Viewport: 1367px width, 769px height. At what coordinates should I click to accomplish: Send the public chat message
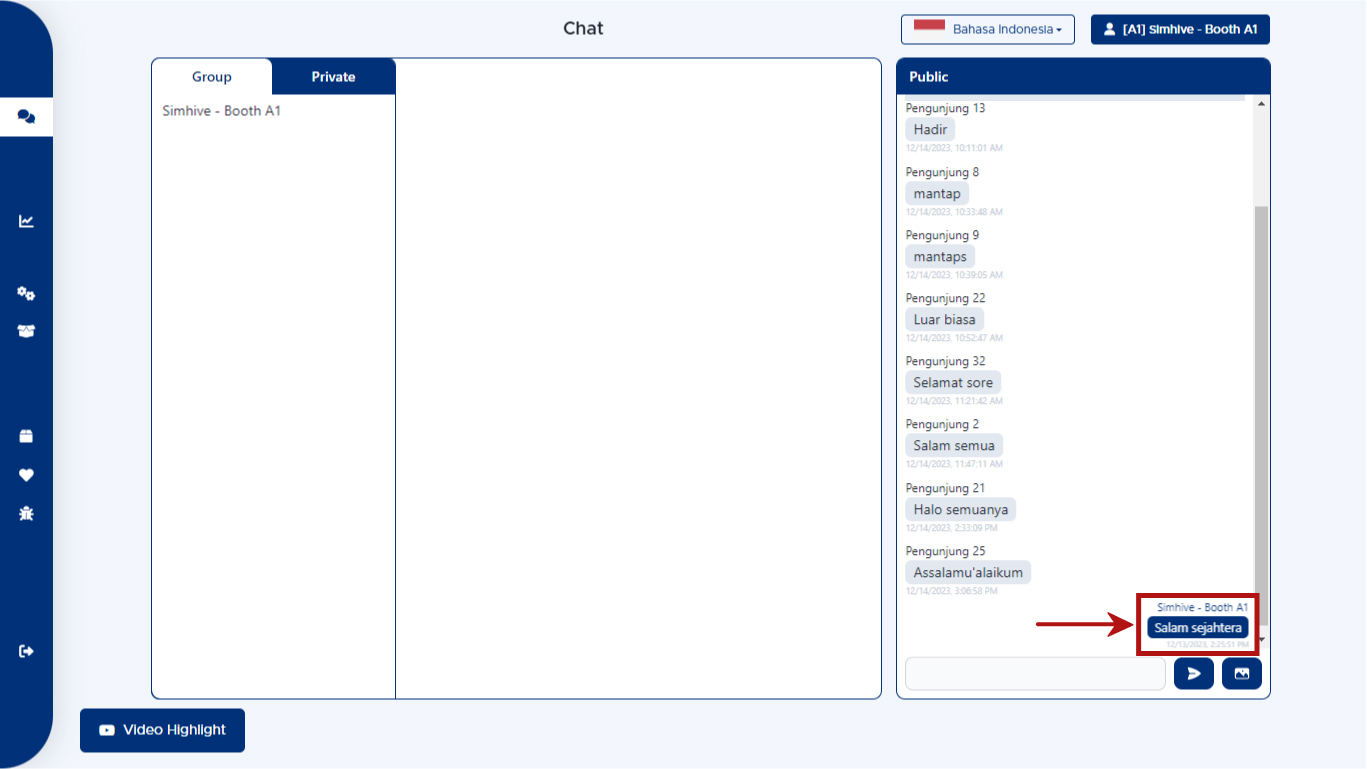point(1194,674)
